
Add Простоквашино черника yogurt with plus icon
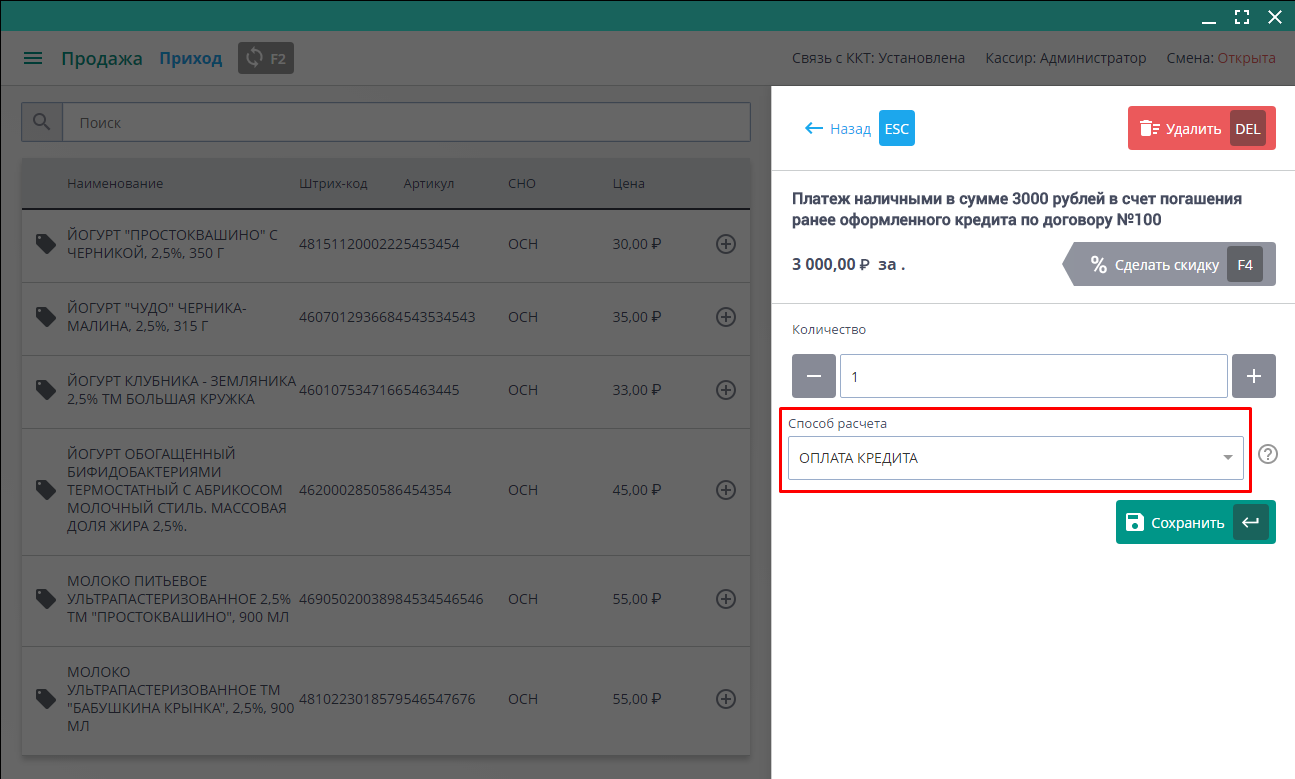point(726,244)
